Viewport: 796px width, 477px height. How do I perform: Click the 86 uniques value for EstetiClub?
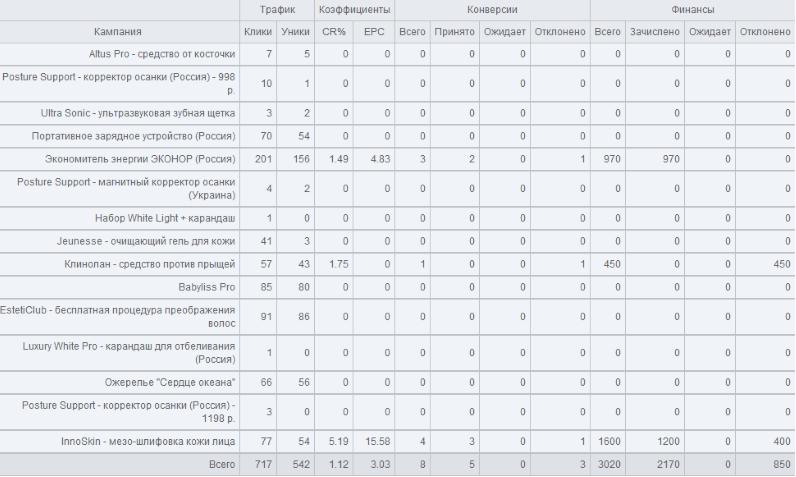(304, 317)
